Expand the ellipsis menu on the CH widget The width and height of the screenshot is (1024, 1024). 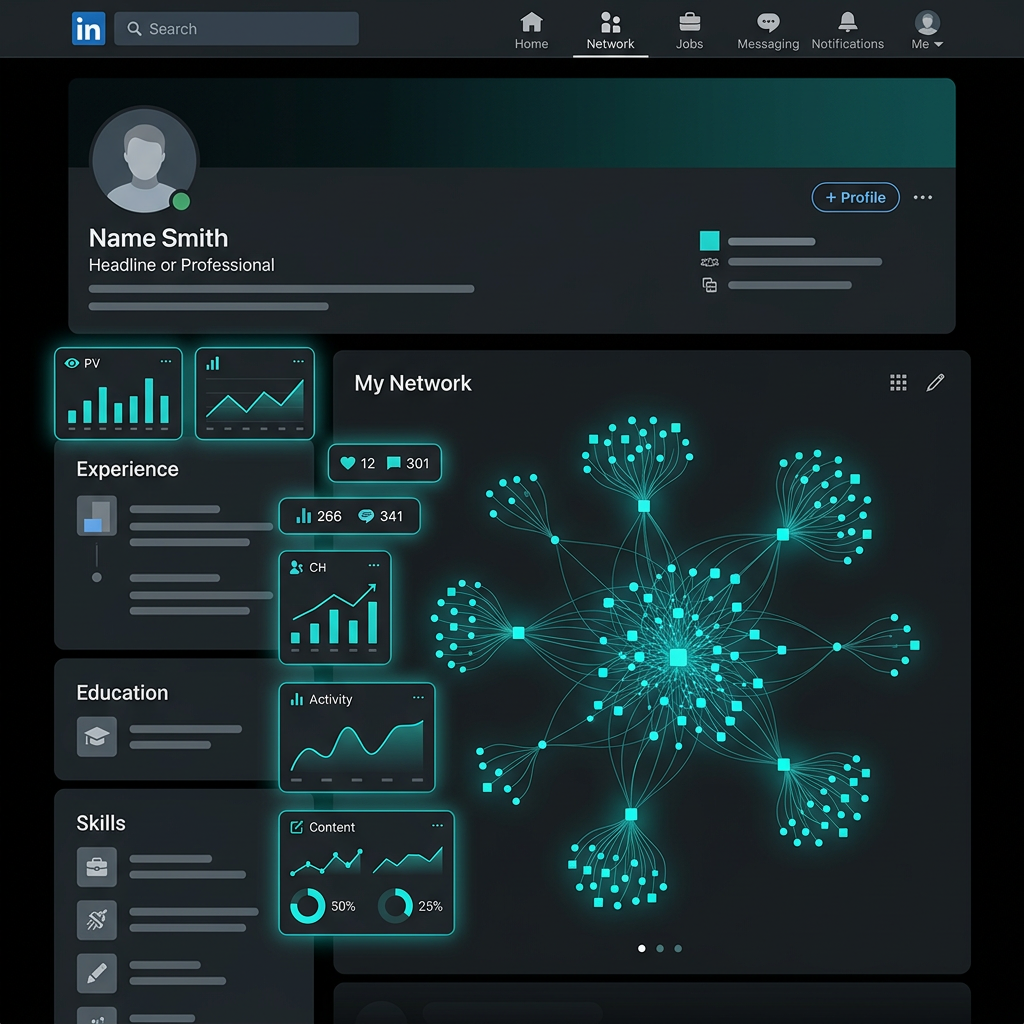[x=375, y=567]
